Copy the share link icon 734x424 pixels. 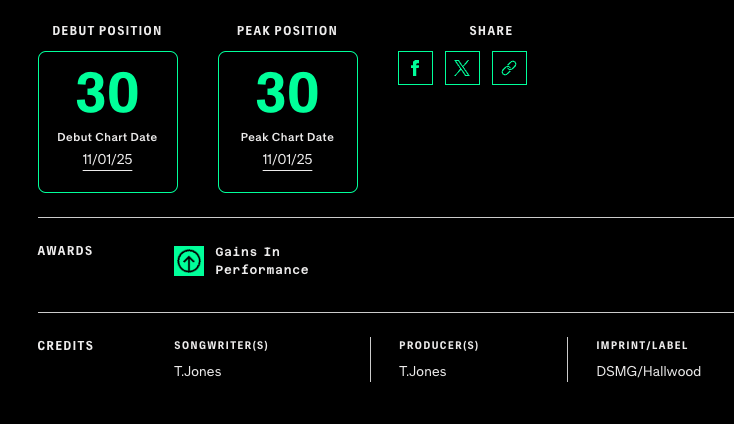pyautogui.click(x=509, y=68)
